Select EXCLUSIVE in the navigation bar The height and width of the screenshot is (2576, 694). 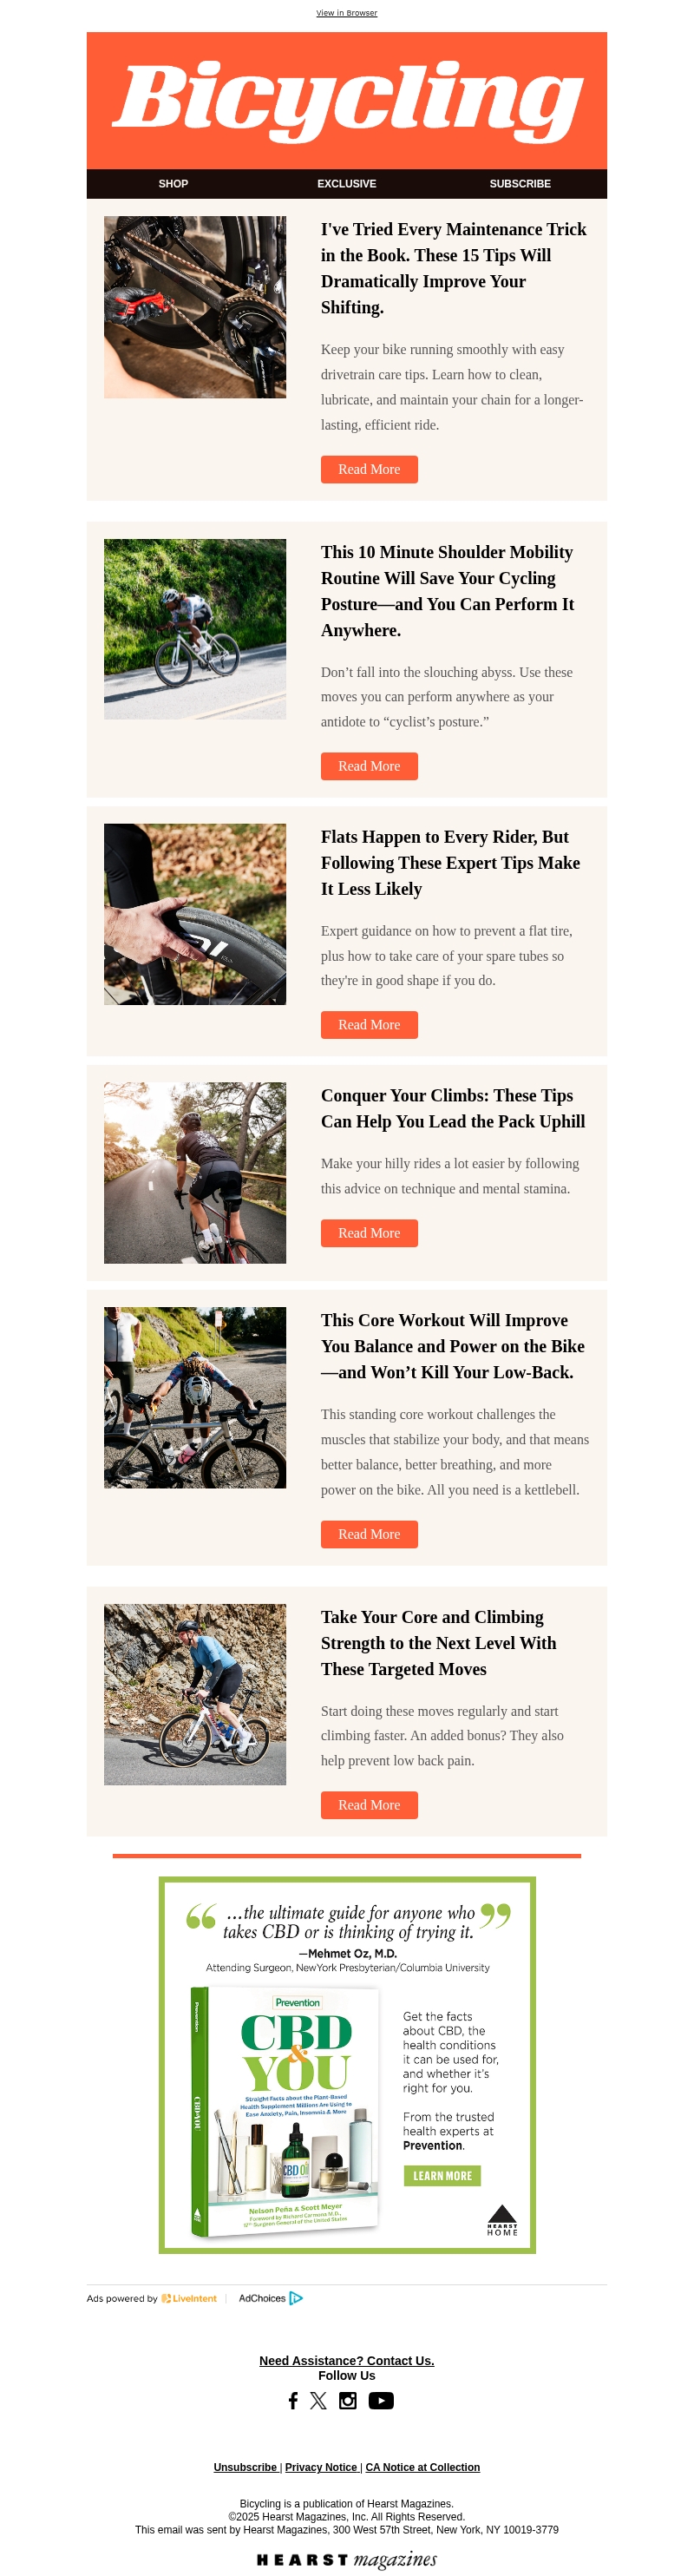347,184
